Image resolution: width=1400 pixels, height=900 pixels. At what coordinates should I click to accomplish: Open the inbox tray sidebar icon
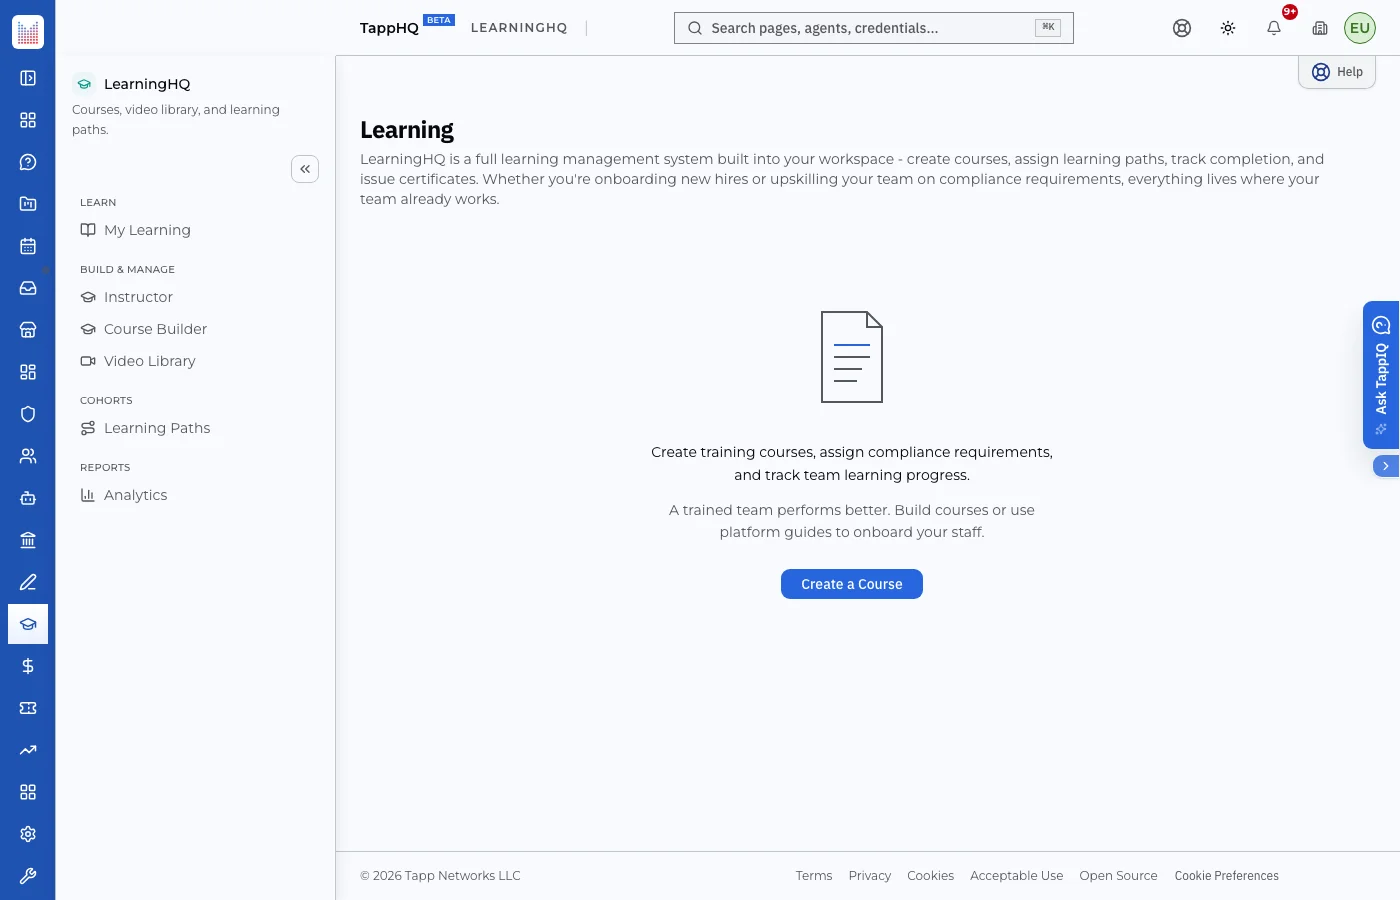(x=28, y=288)
